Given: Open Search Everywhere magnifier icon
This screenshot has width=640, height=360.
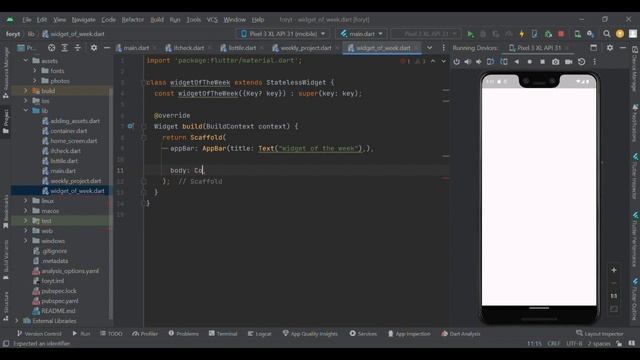Looking at the screenshot, I should [607, 34].
